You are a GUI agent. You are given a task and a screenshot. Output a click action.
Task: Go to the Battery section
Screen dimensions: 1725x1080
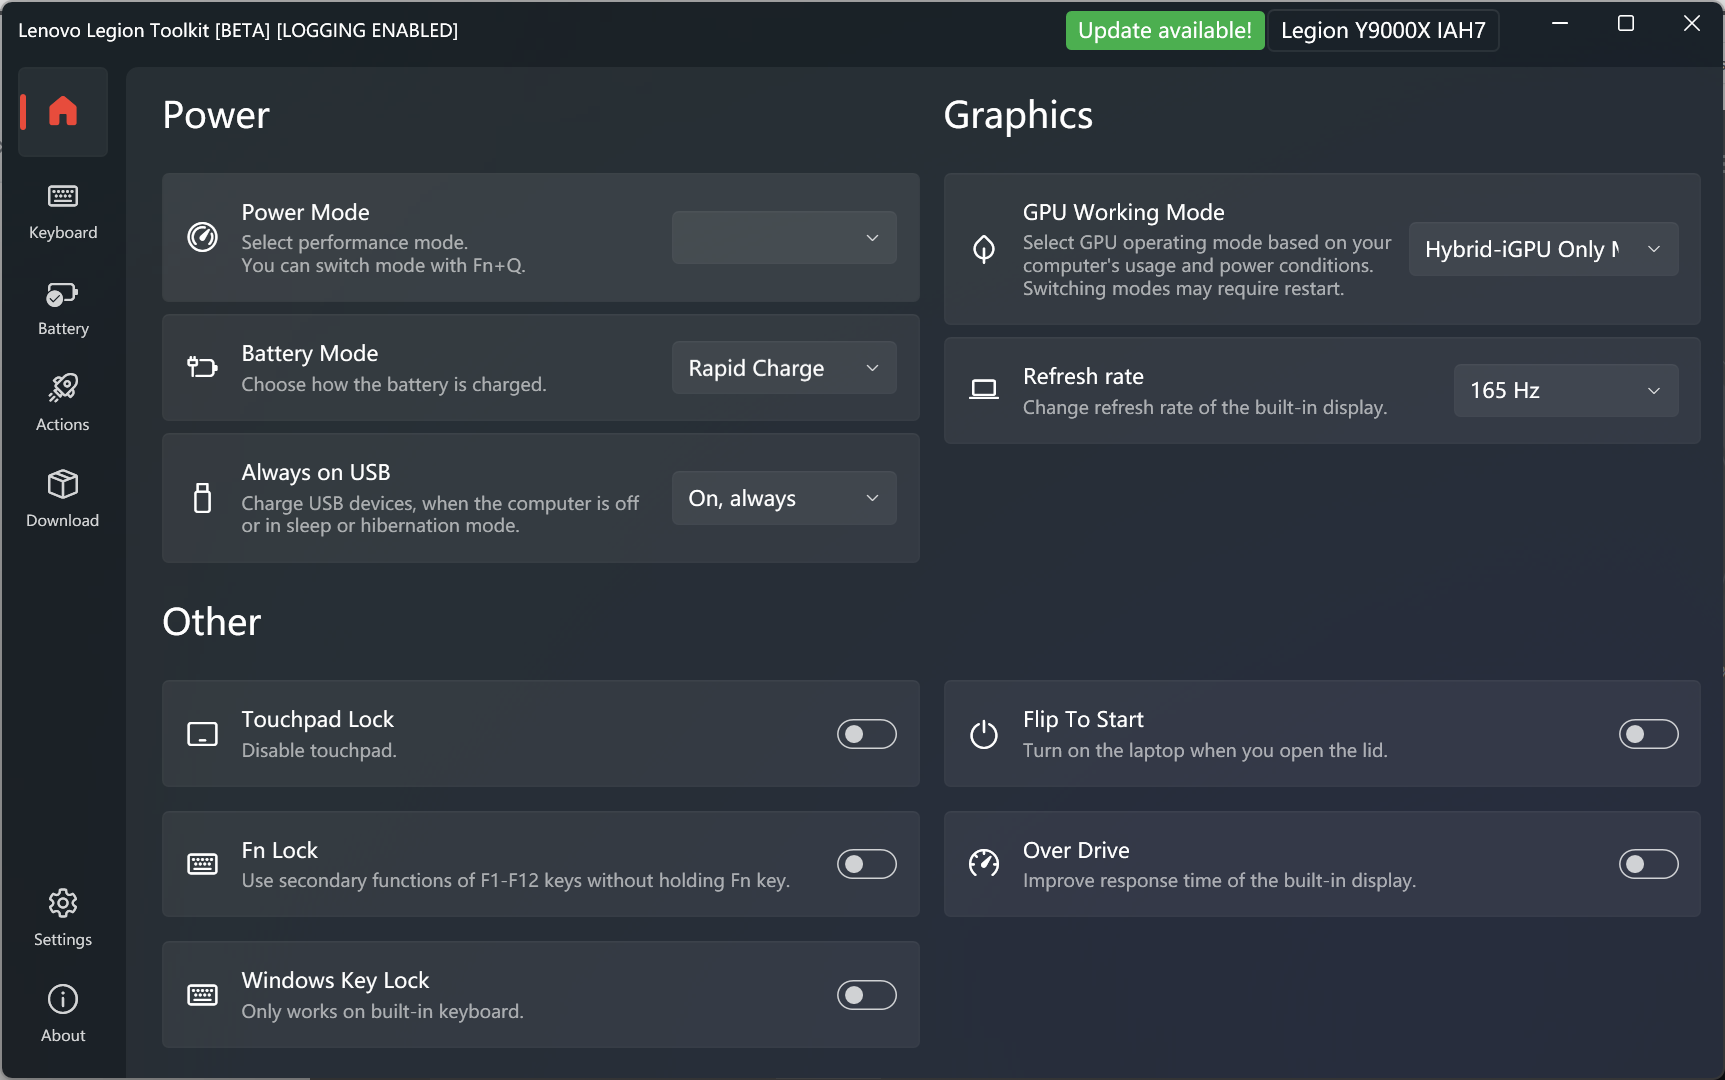(x=62, y=307)
